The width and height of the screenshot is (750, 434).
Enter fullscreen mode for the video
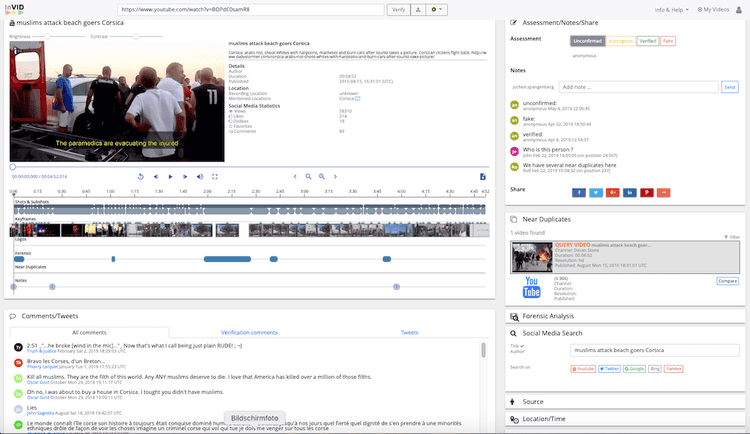click(214, 177)
